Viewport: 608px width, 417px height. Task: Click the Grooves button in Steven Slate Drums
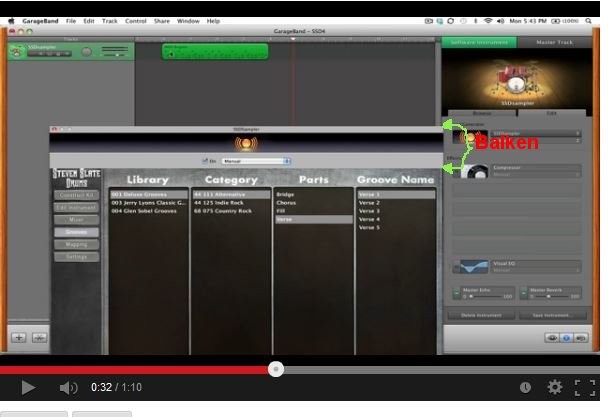[x=76, y=232]
